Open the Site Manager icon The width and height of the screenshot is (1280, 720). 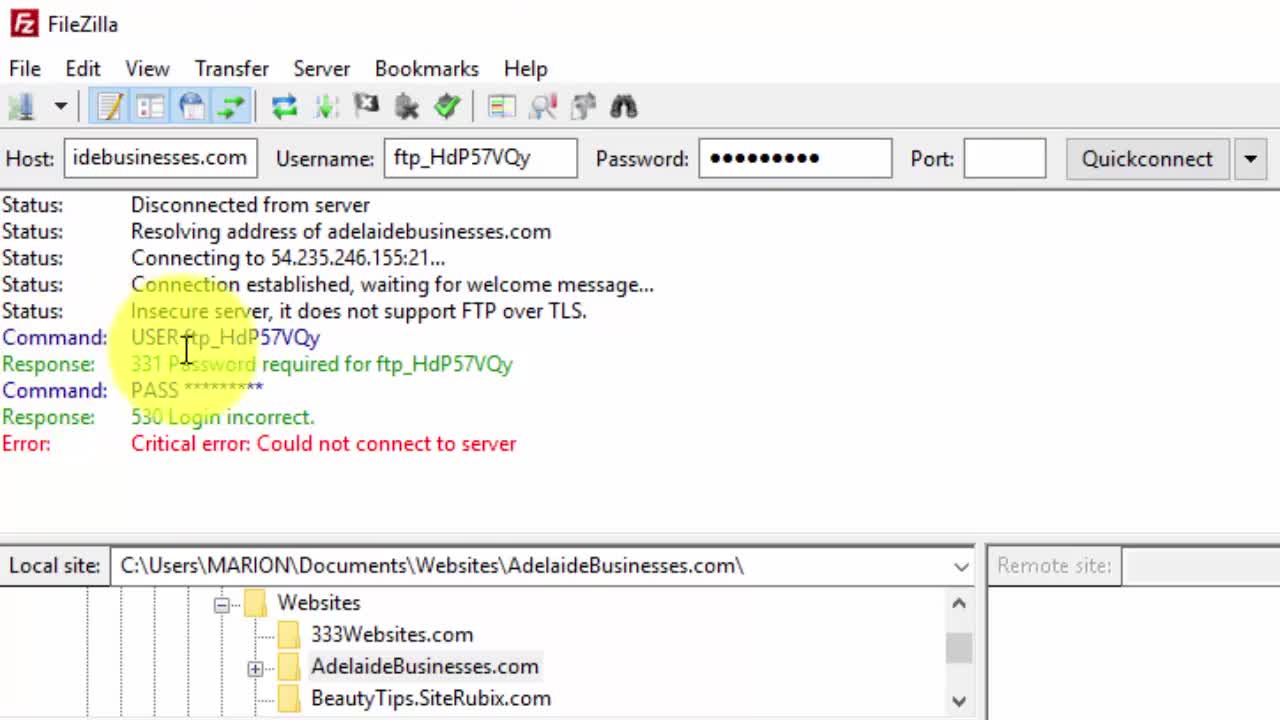[21, 106]
